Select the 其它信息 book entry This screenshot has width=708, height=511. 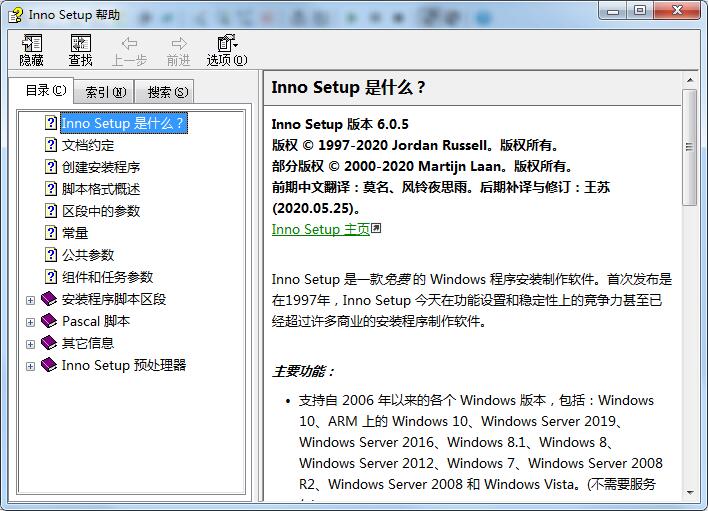(x=88, y=343)
